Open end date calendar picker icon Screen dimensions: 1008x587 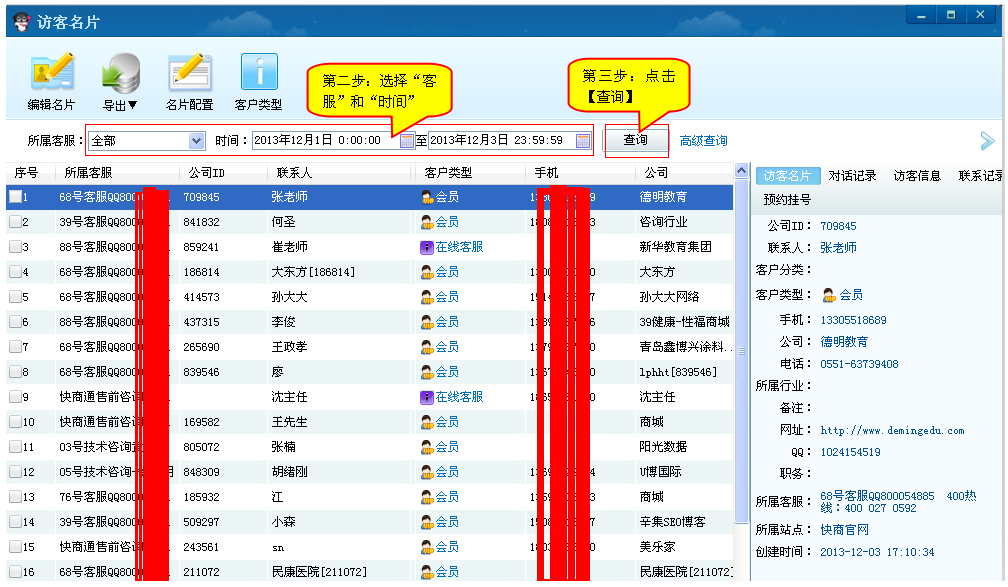tap(584, 141)
